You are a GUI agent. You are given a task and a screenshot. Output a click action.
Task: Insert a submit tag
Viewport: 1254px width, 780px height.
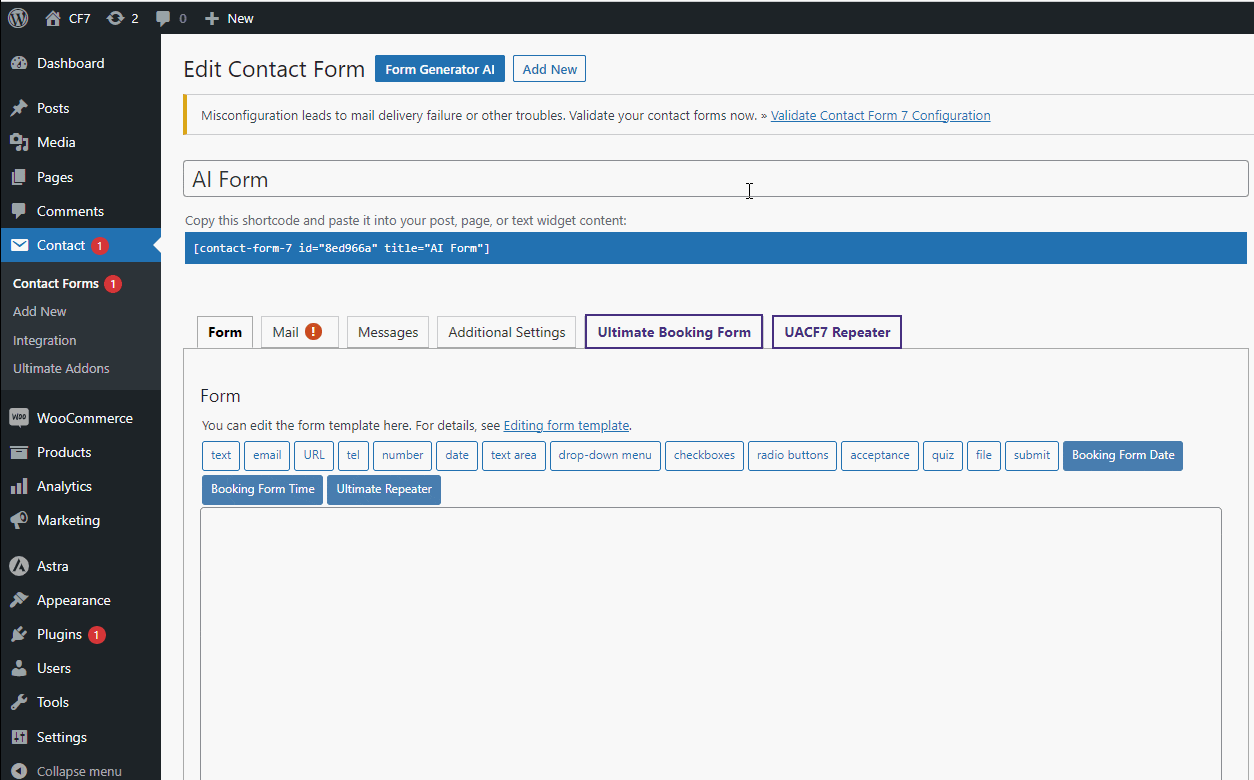click(x=1032, y=455)
